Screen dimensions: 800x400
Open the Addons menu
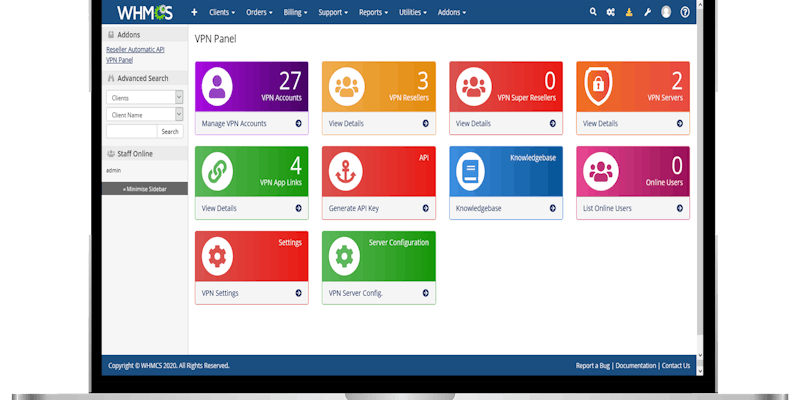[x=452, y=12]
